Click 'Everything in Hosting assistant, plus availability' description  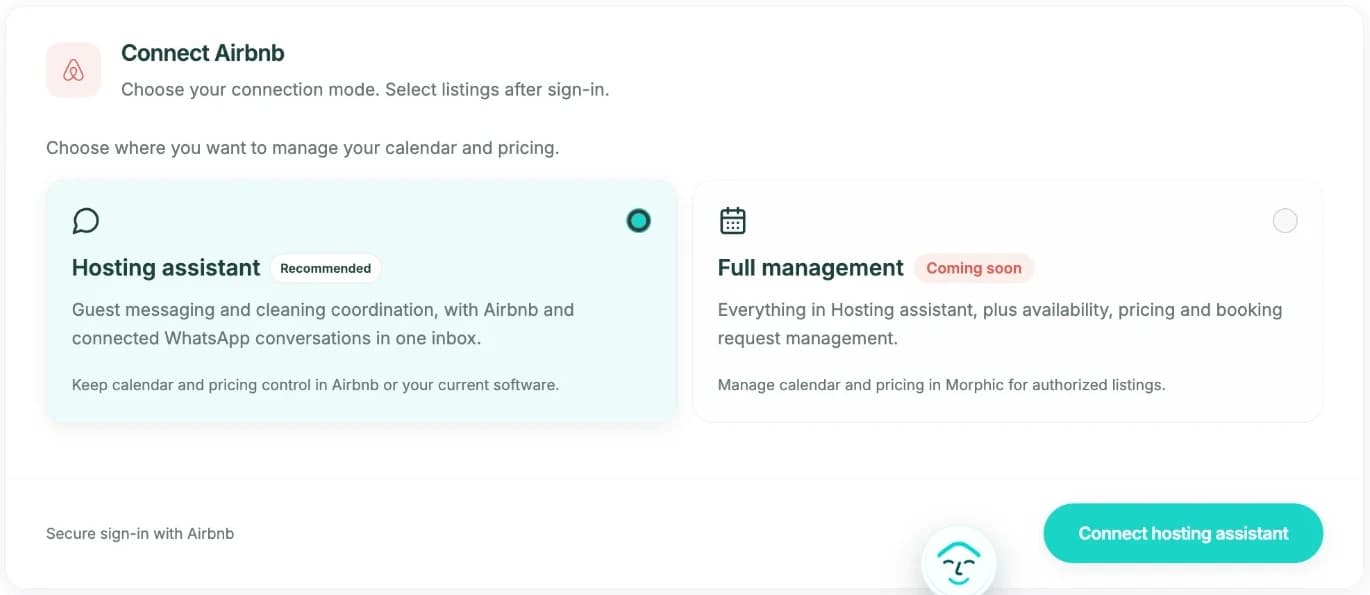click(1000, 324)
